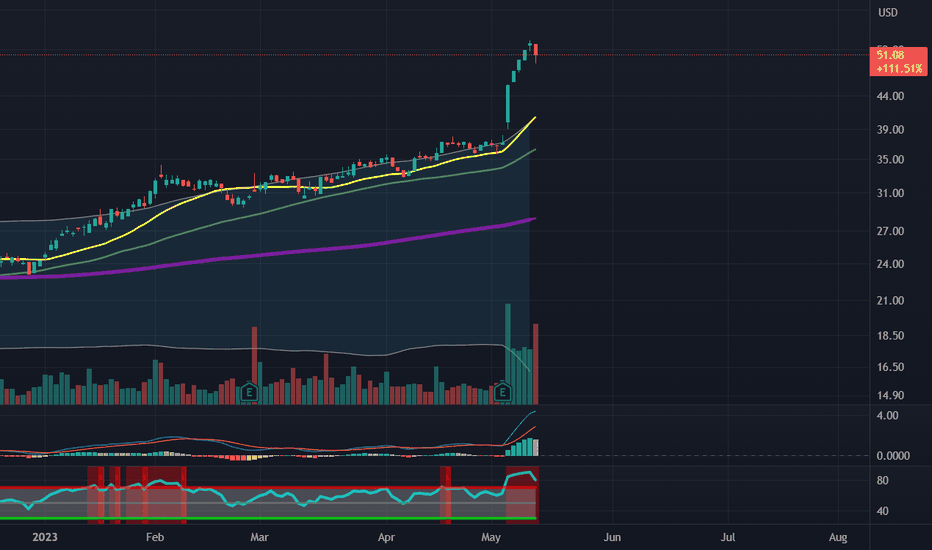932x550 pixels.
Task: Click the 27.00 price axis label
Action: (x=890, y=231)
